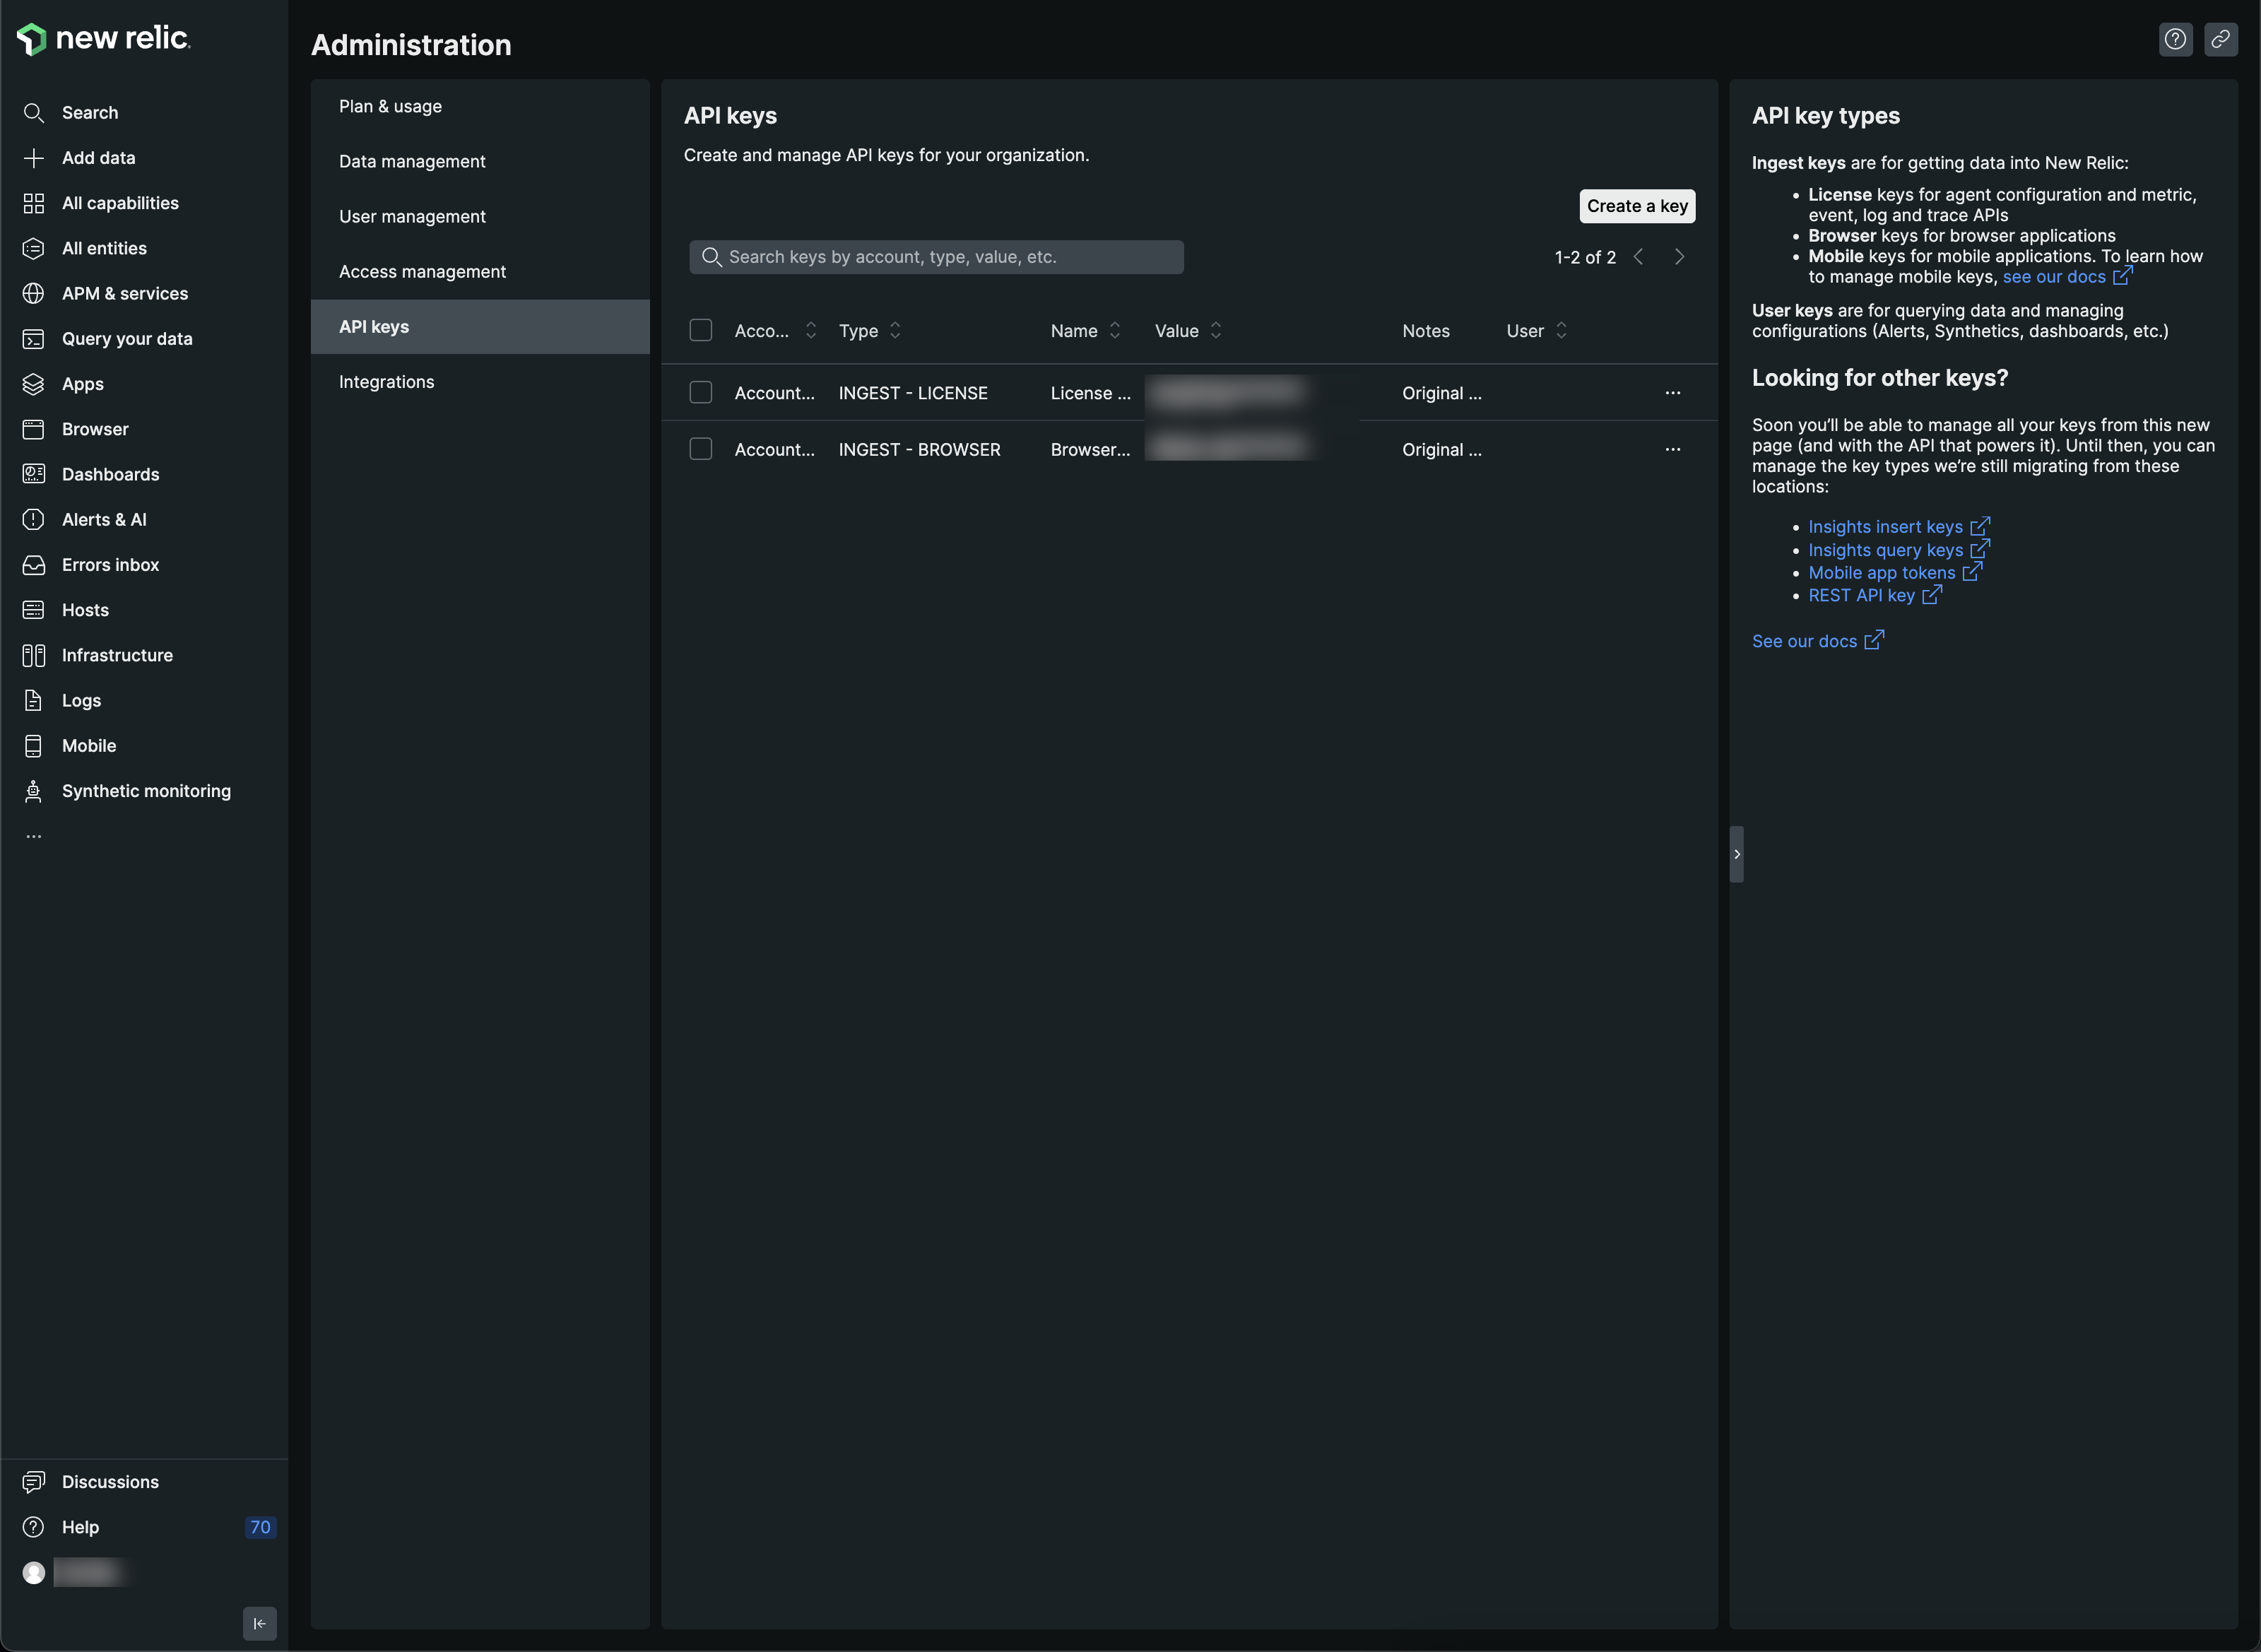Click Create a key button
The width and height of the screenshot is (2261, 1652).
tap(1637, 206)
